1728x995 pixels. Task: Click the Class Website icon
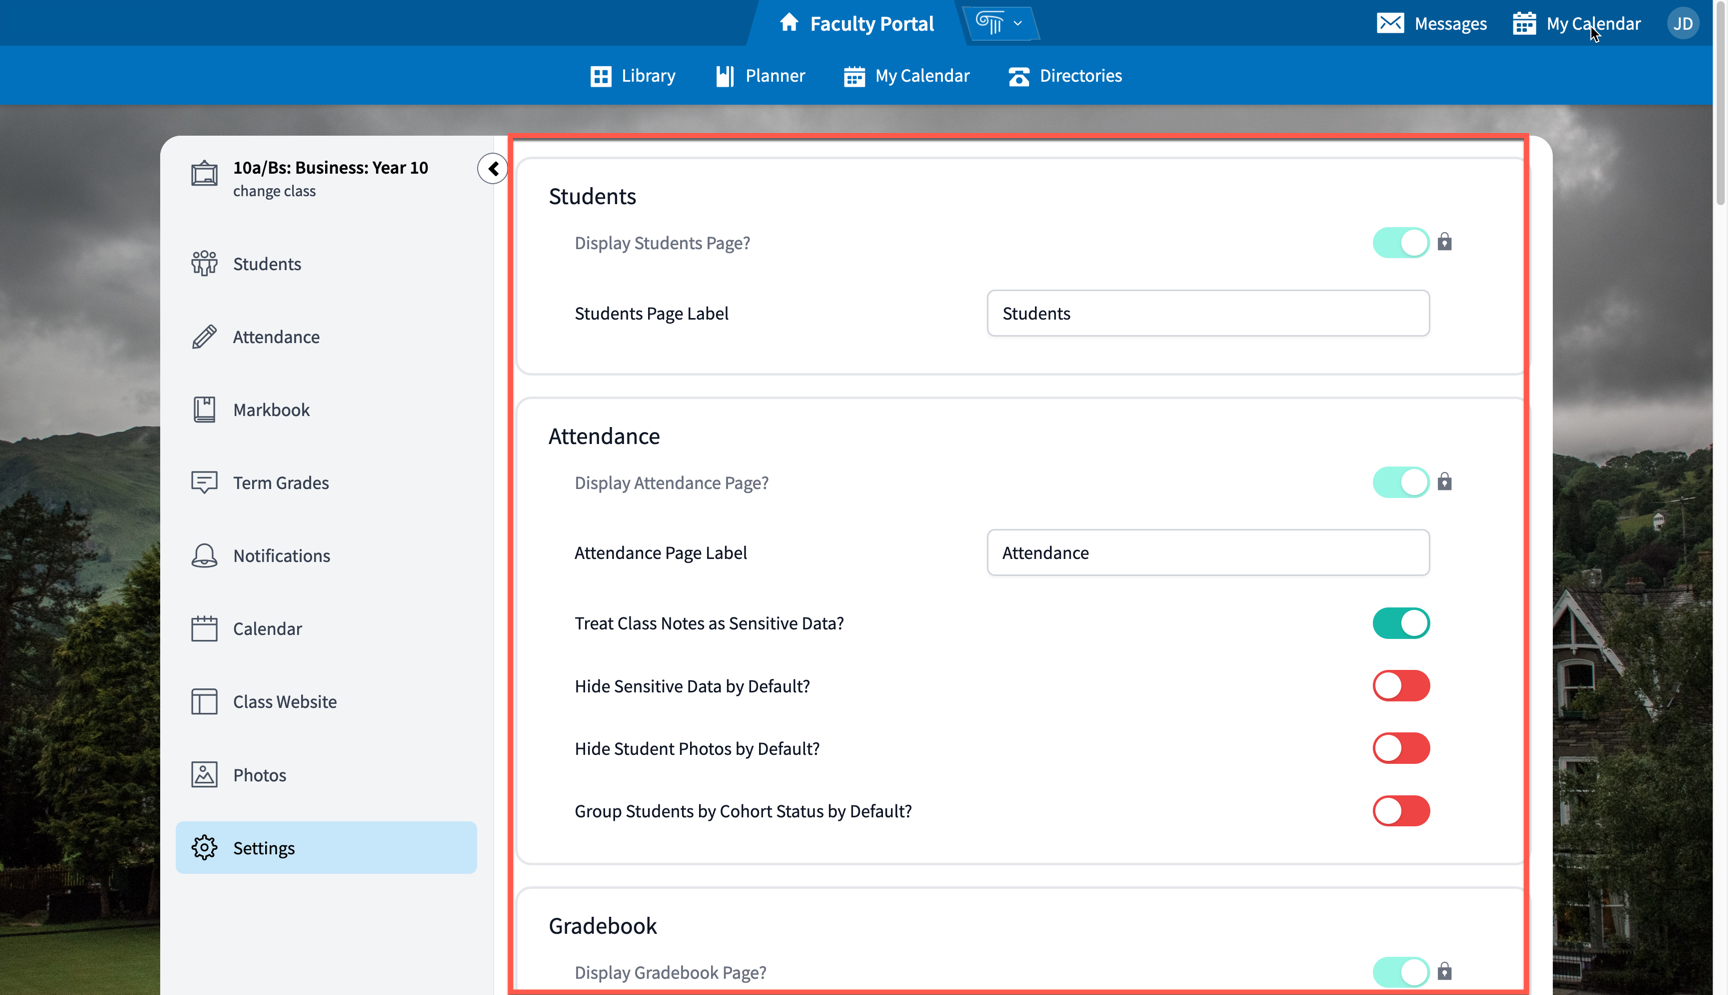204,701
